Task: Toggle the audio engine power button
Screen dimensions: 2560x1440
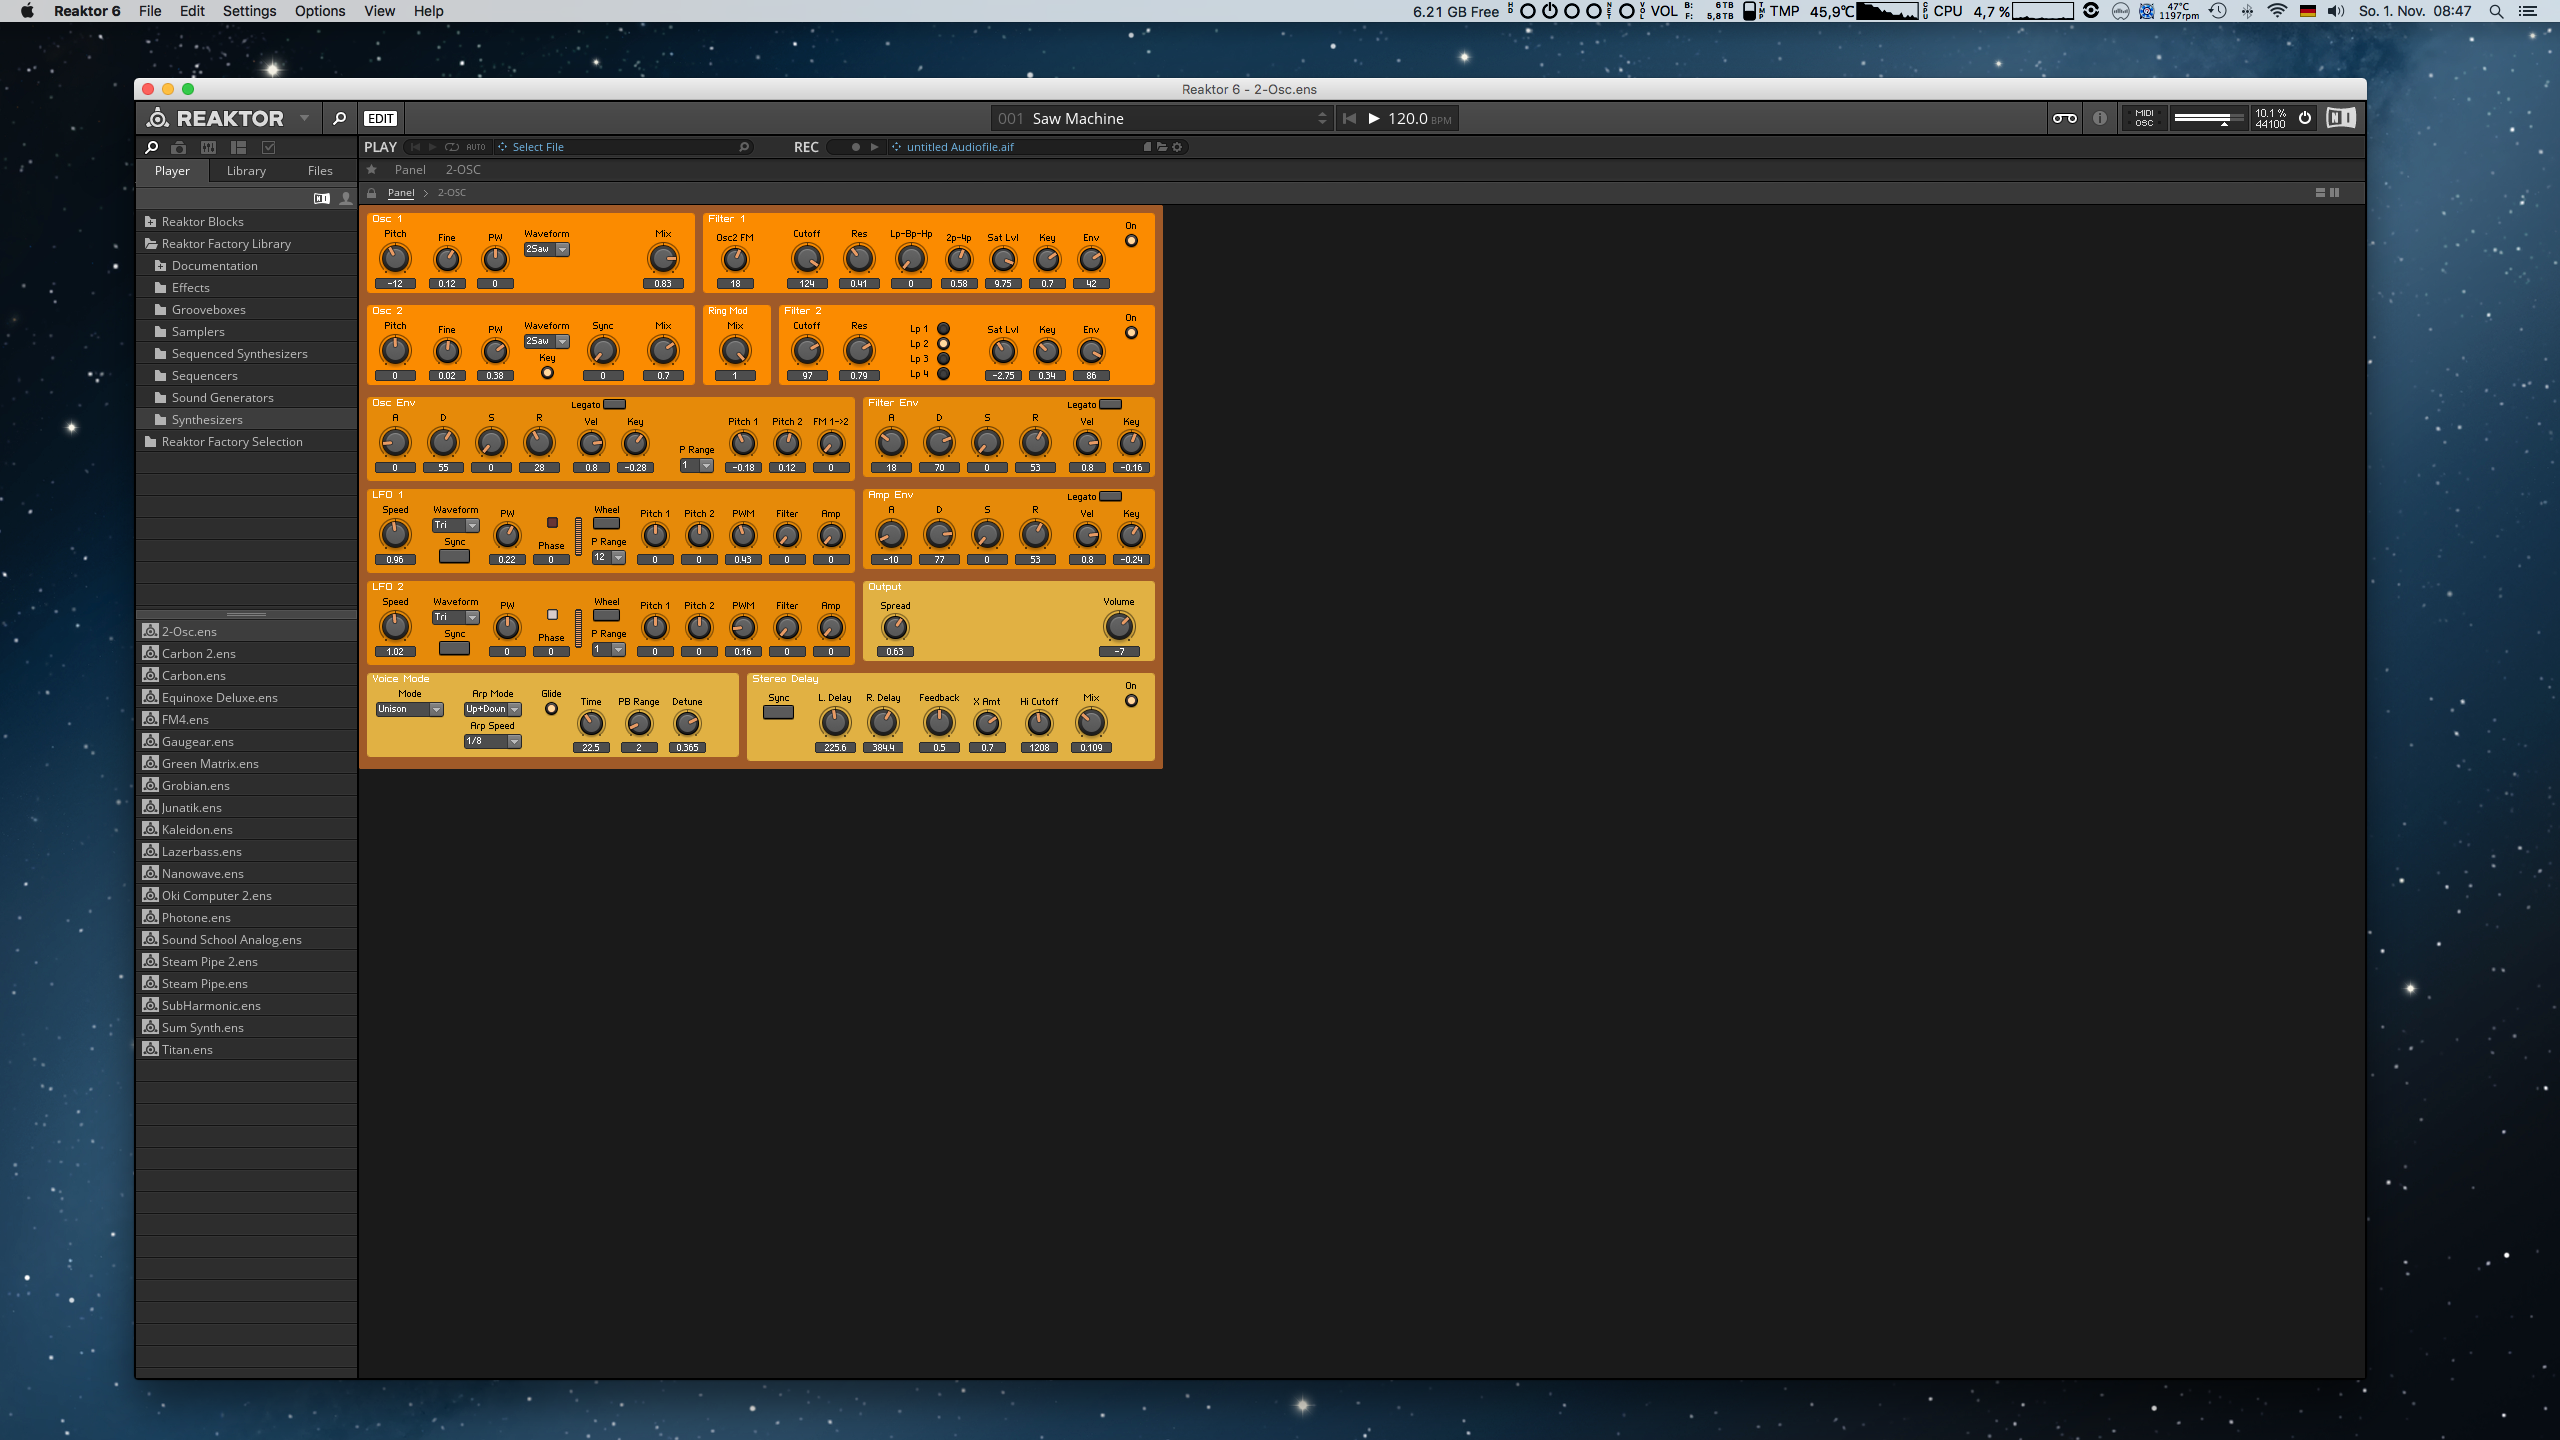Action: [2305, 118]
